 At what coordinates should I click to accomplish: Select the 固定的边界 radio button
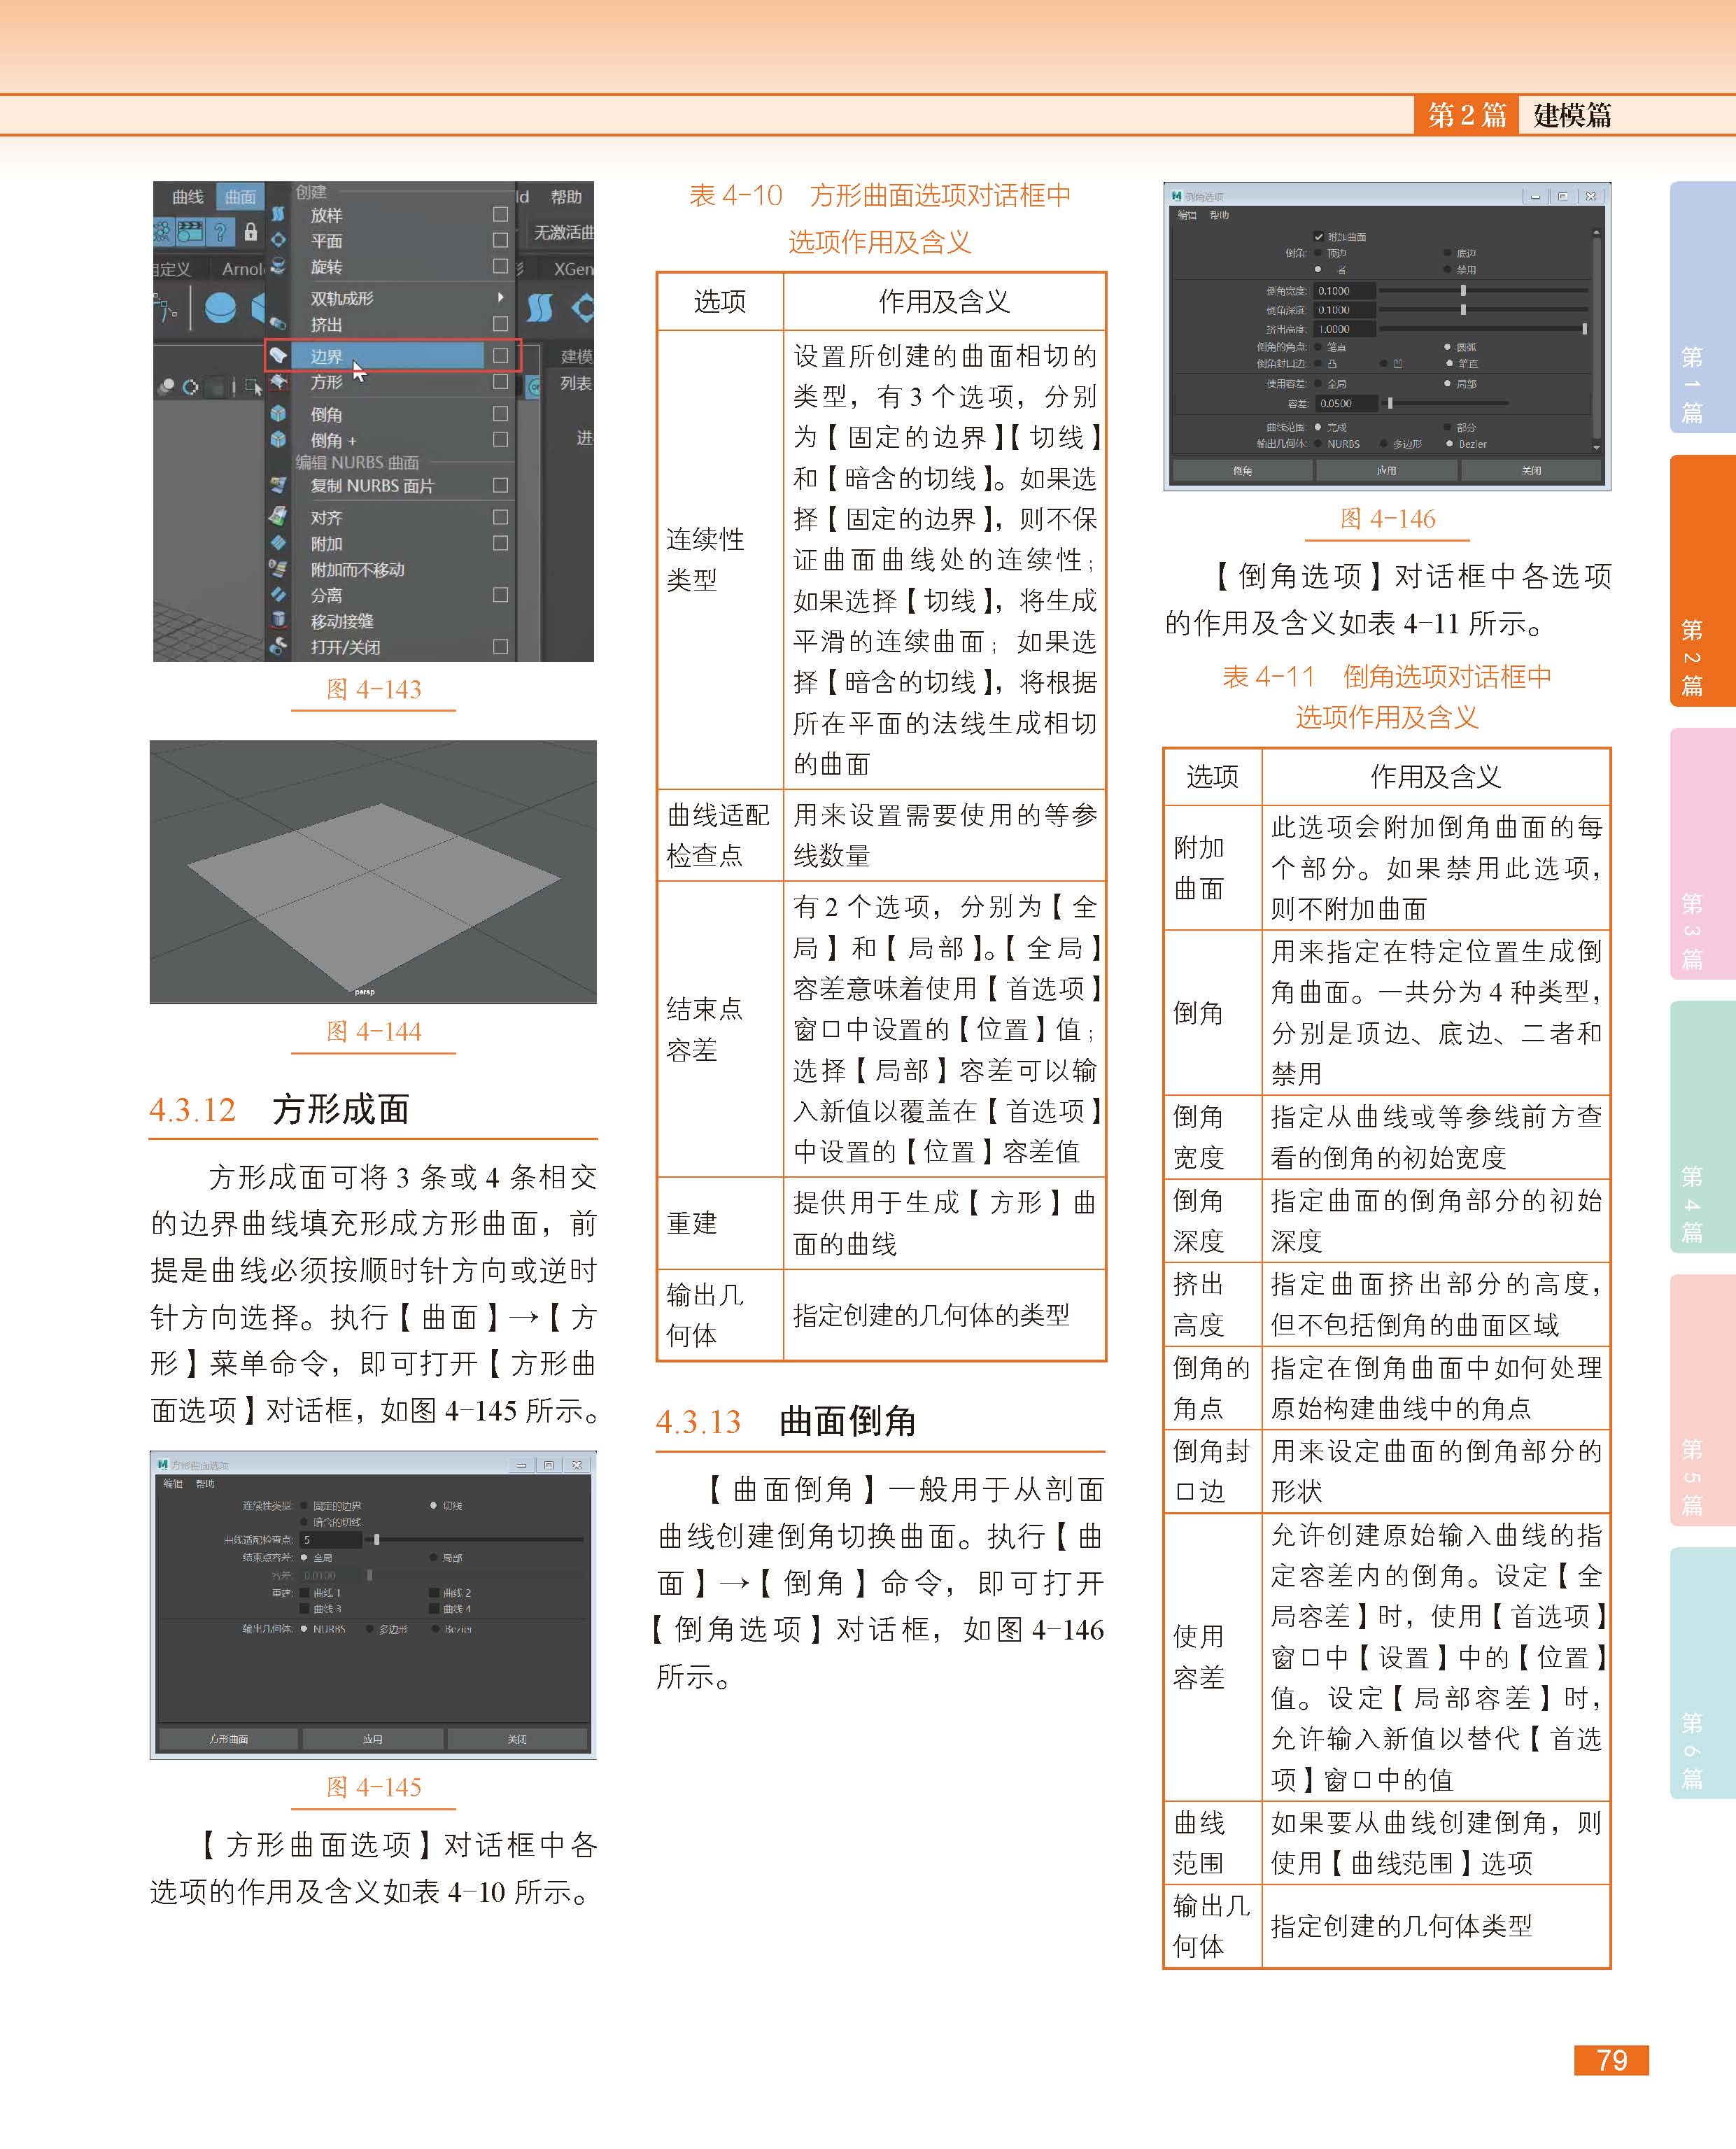(x=304, y=1505)
